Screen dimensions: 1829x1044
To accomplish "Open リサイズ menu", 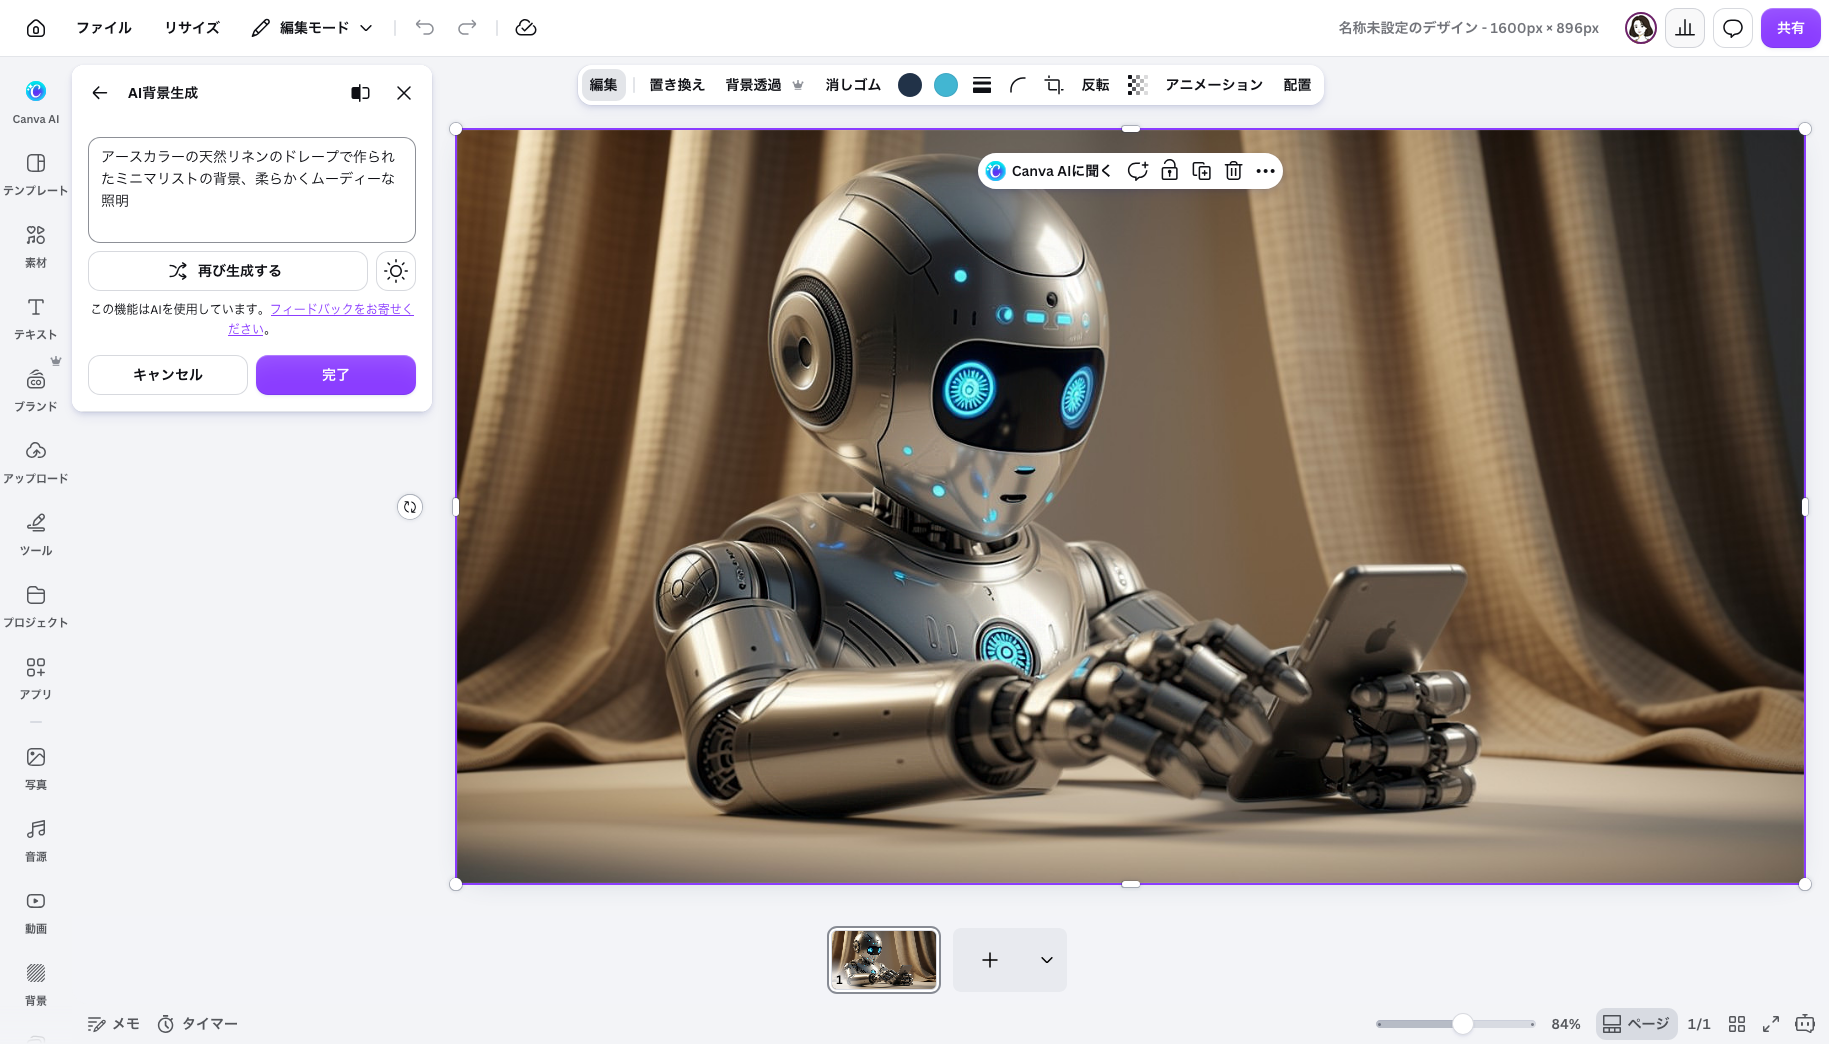I will [192, 28].
